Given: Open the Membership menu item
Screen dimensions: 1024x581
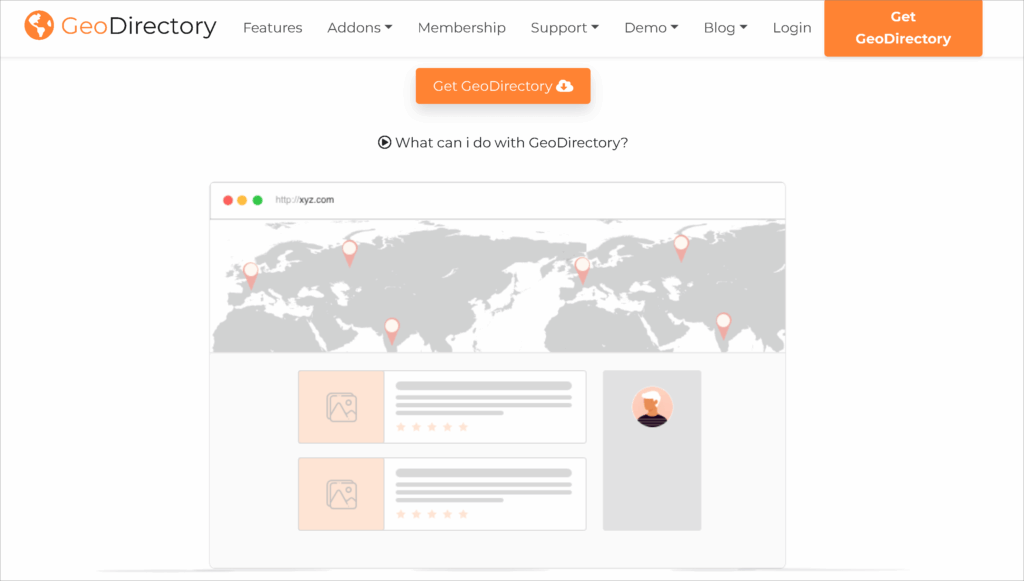Looking at the screenshot, I should [461, 28].
